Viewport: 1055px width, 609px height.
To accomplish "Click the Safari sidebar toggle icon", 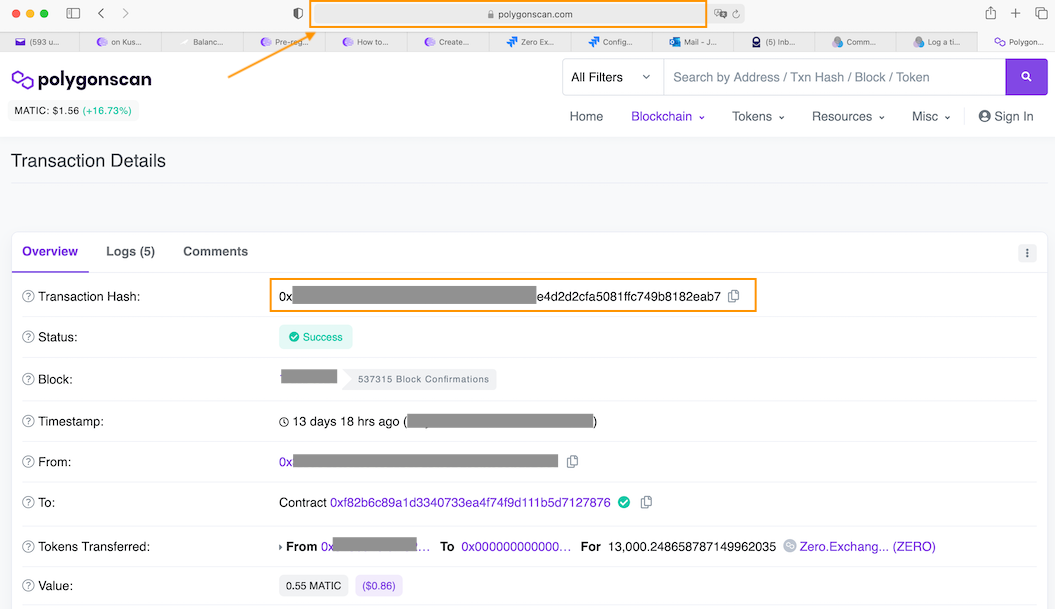I will point(73,13).
